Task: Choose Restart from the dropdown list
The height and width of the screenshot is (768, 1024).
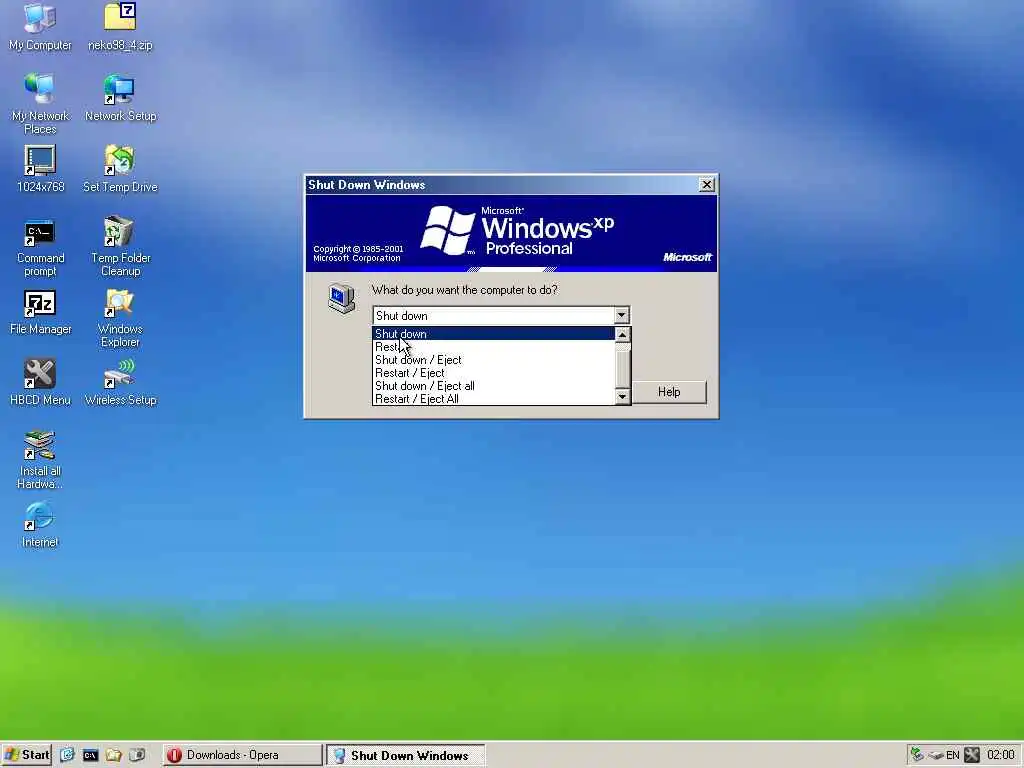Action: [493, 347]
